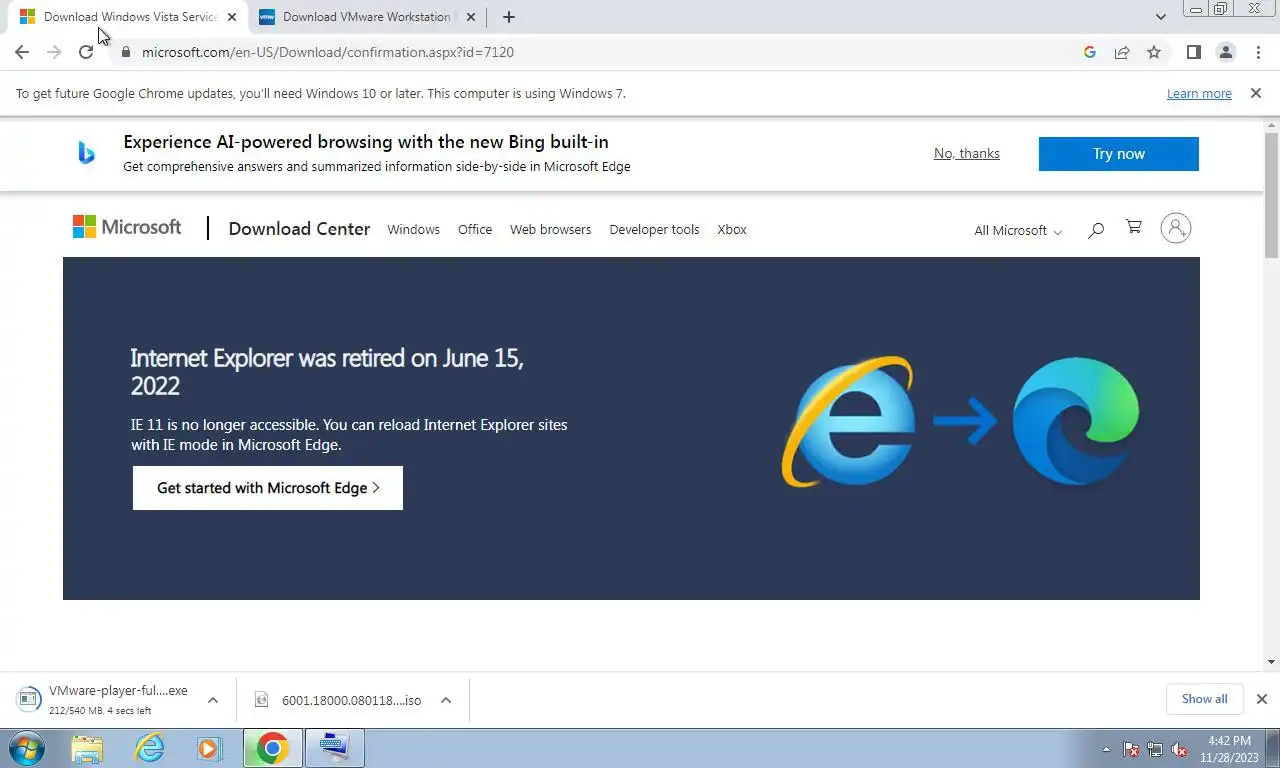Dismiss the Chrome updates infobar

(x=1255, y=93)
